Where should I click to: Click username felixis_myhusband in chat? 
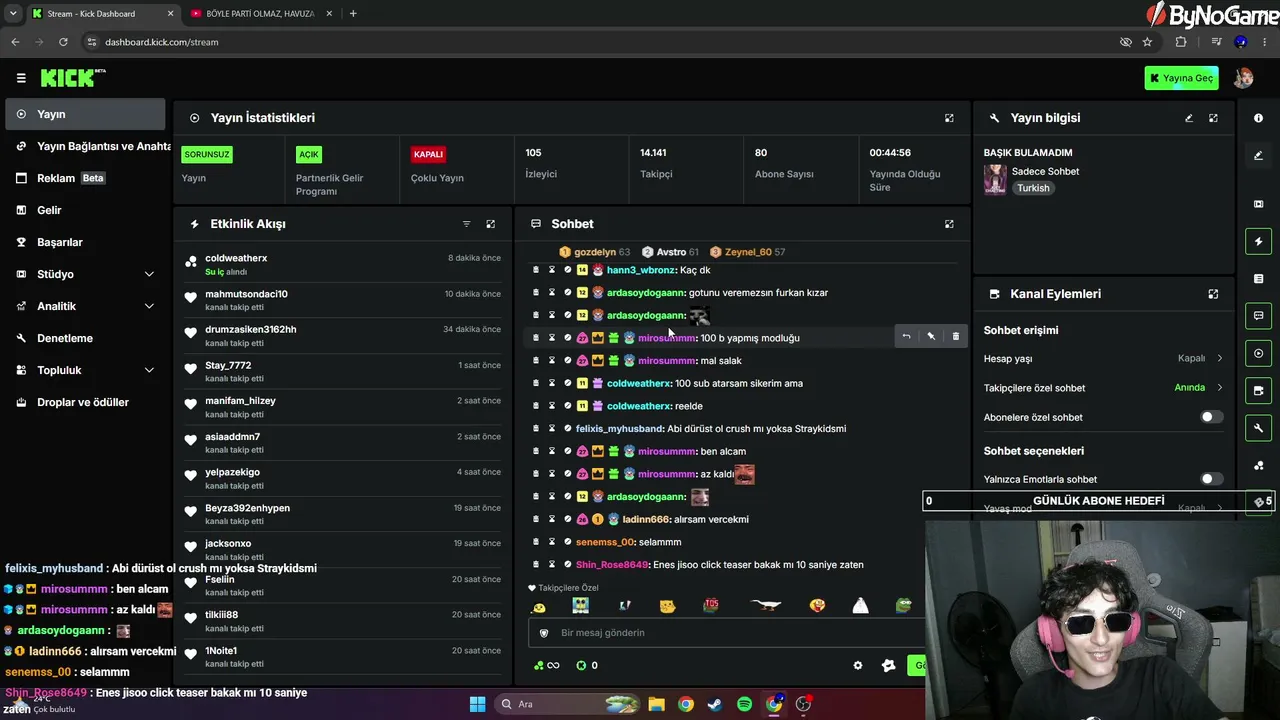click(620, 429)
